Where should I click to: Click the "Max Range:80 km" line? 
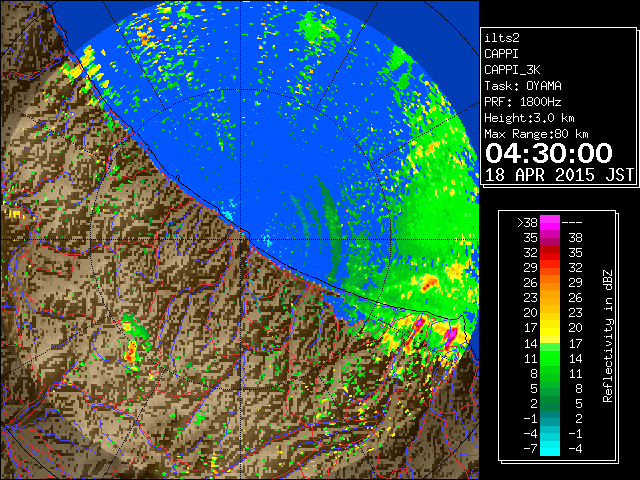point(536,134)
